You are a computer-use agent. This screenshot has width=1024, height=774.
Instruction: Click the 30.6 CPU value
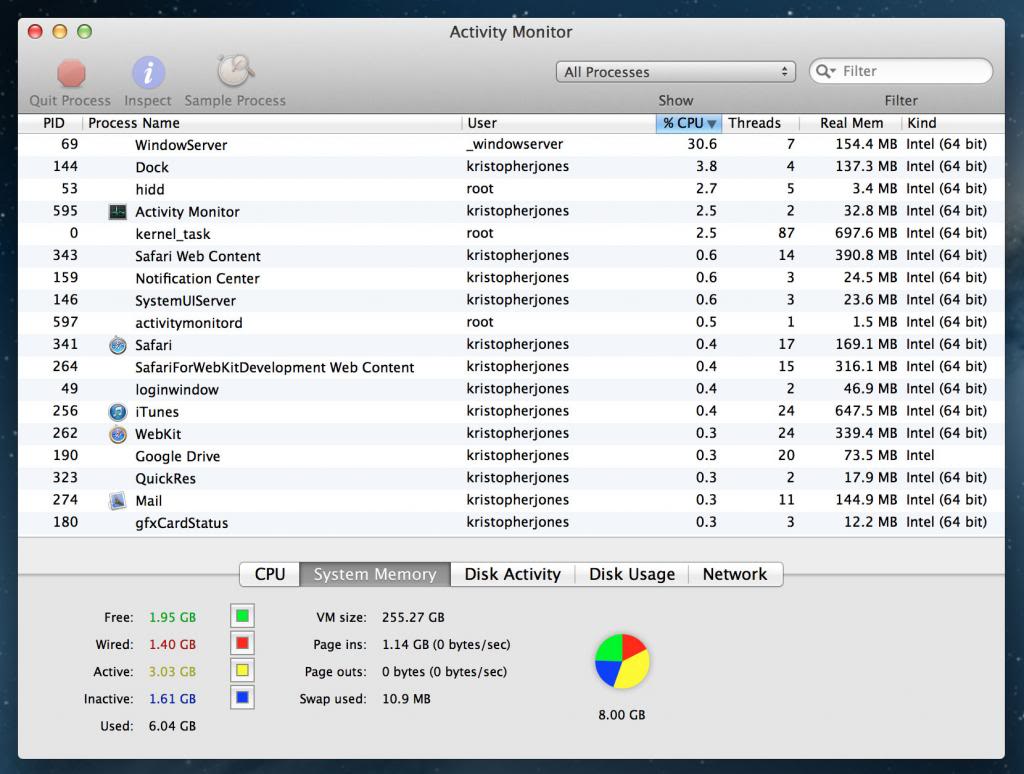(x=702, y=144)
